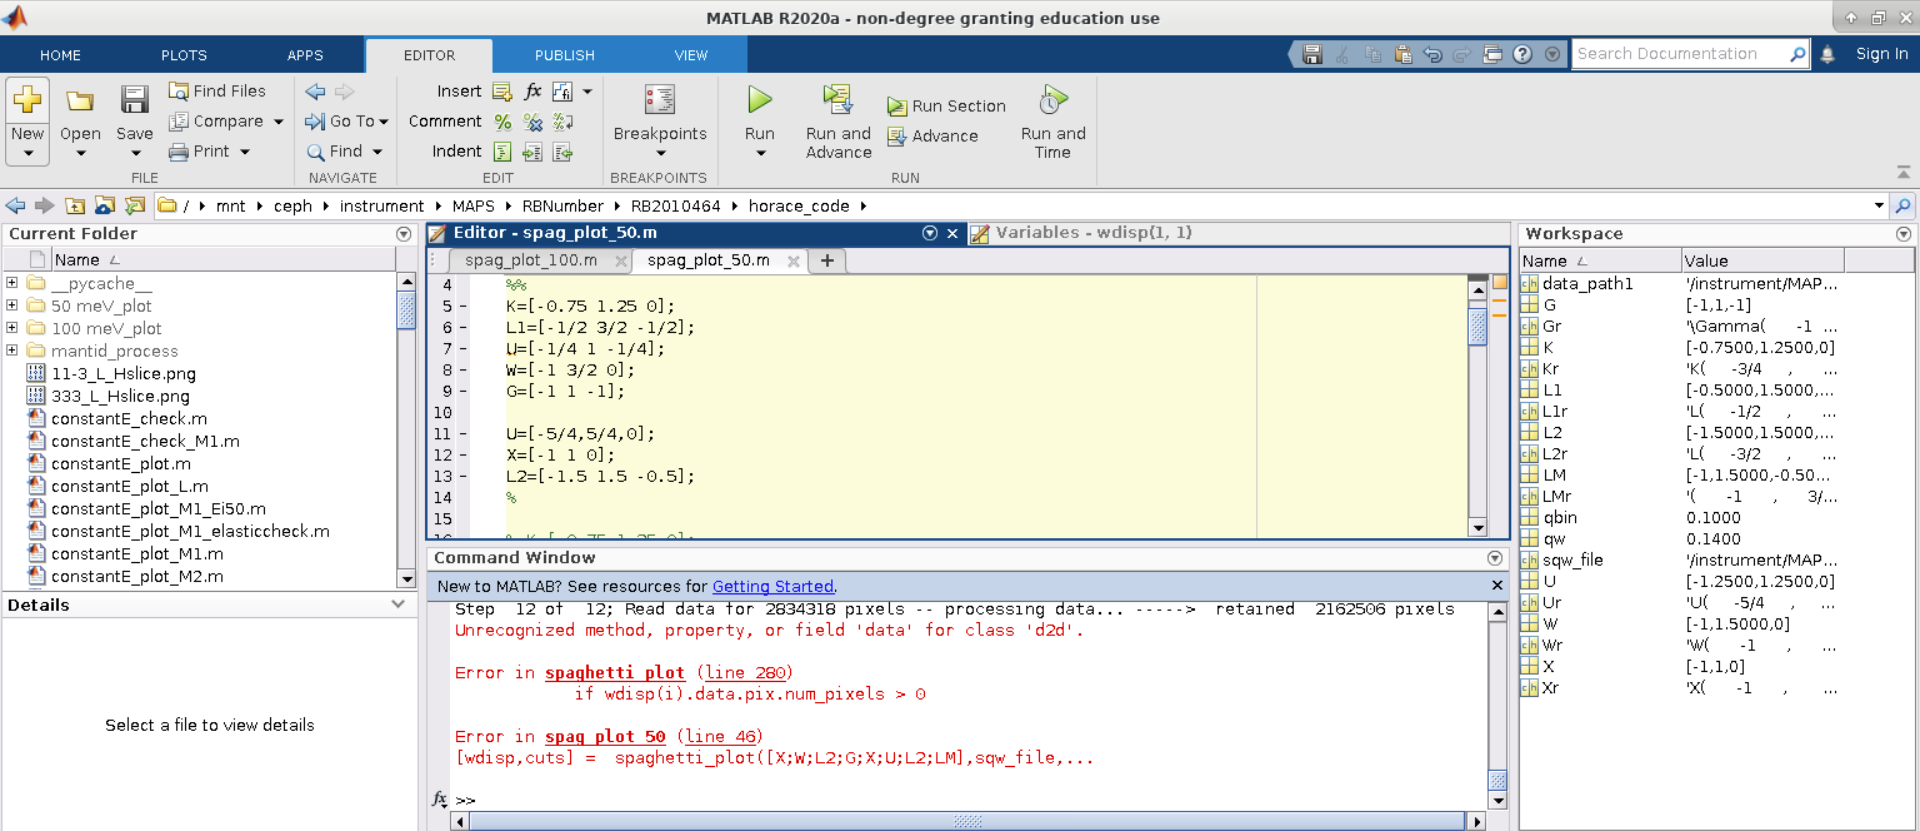Expand the 50 meV_plot folder
This screenshot has width=1920, height=831.
point(12,305)
